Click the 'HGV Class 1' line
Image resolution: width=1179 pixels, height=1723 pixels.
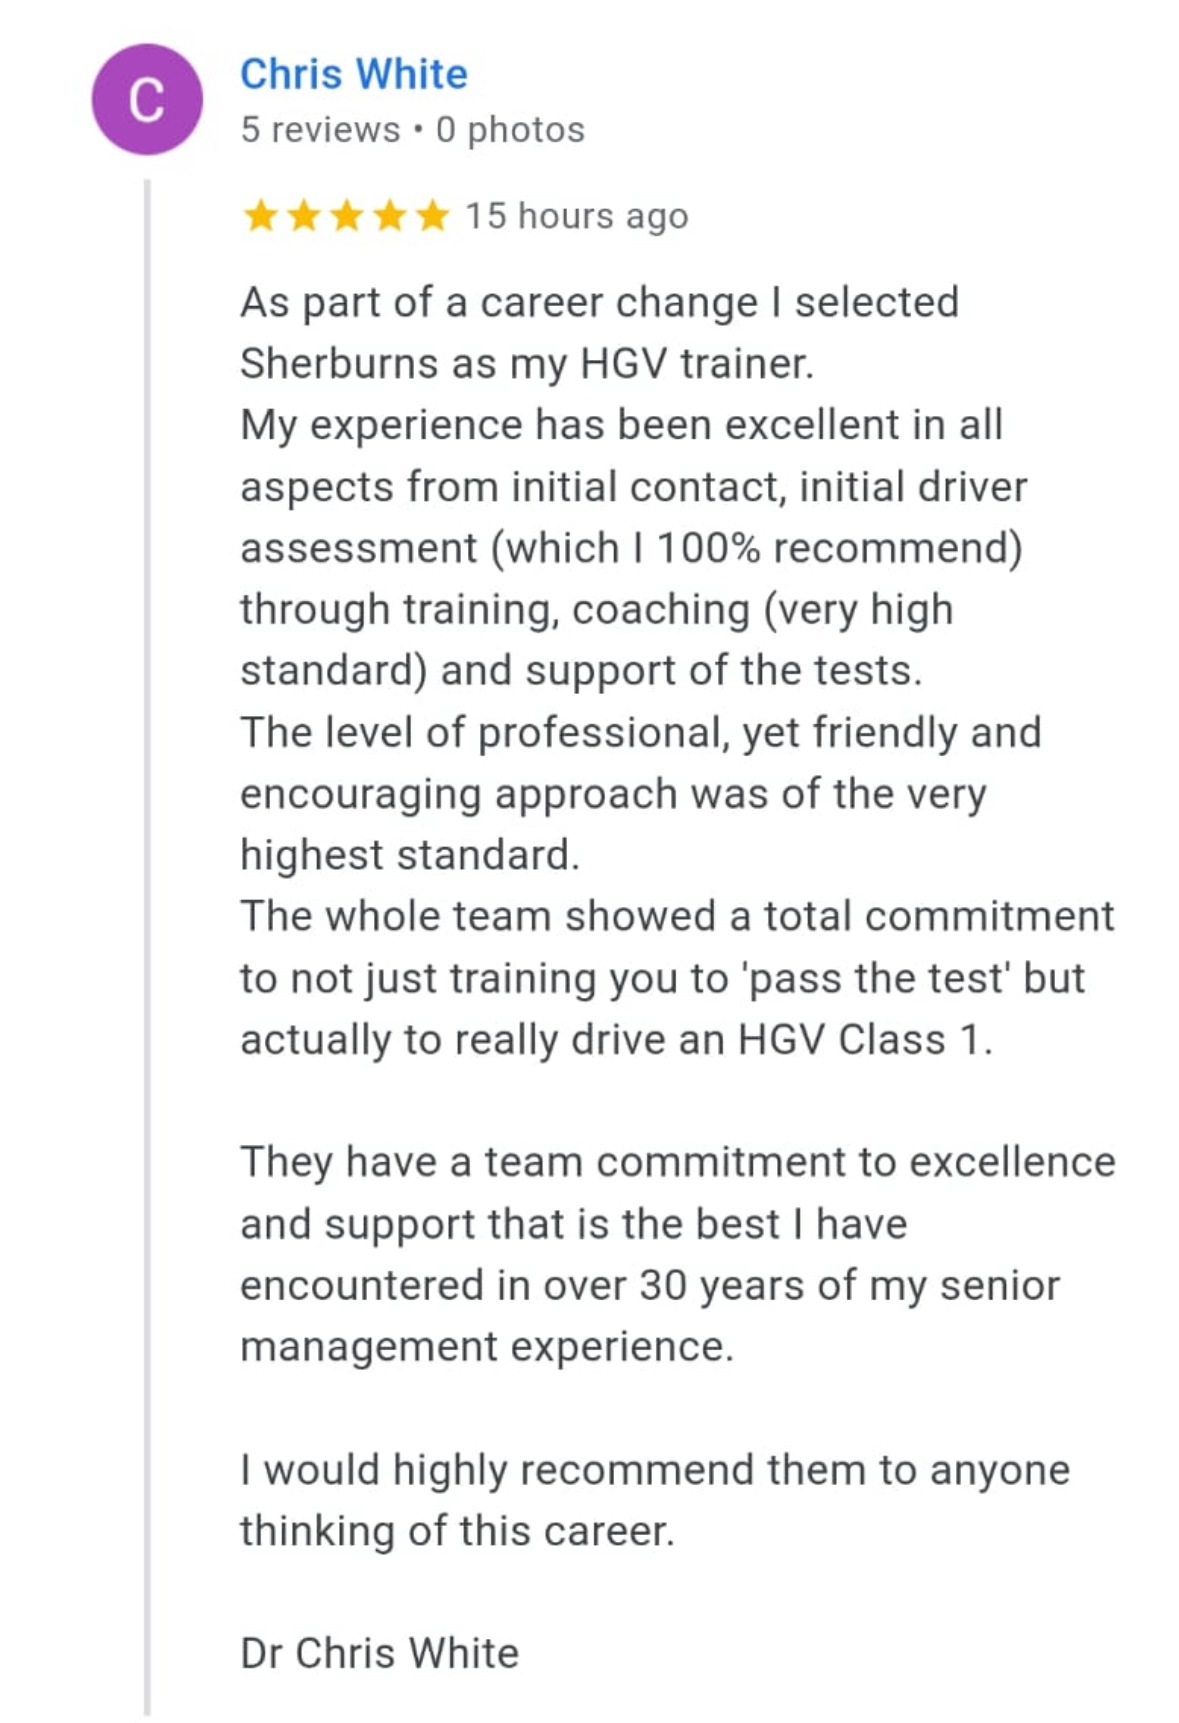point(616,1040)
